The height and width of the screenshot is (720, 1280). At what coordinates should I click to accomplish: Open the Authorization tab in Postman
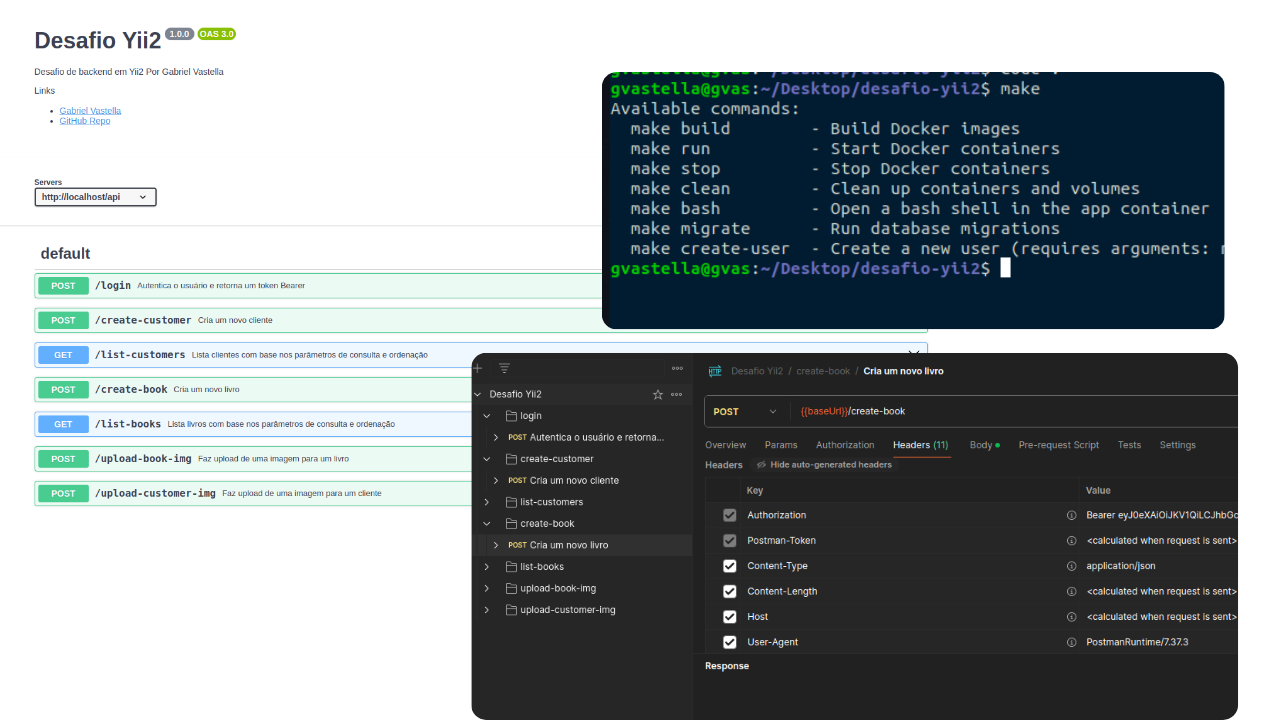point(845,445)
